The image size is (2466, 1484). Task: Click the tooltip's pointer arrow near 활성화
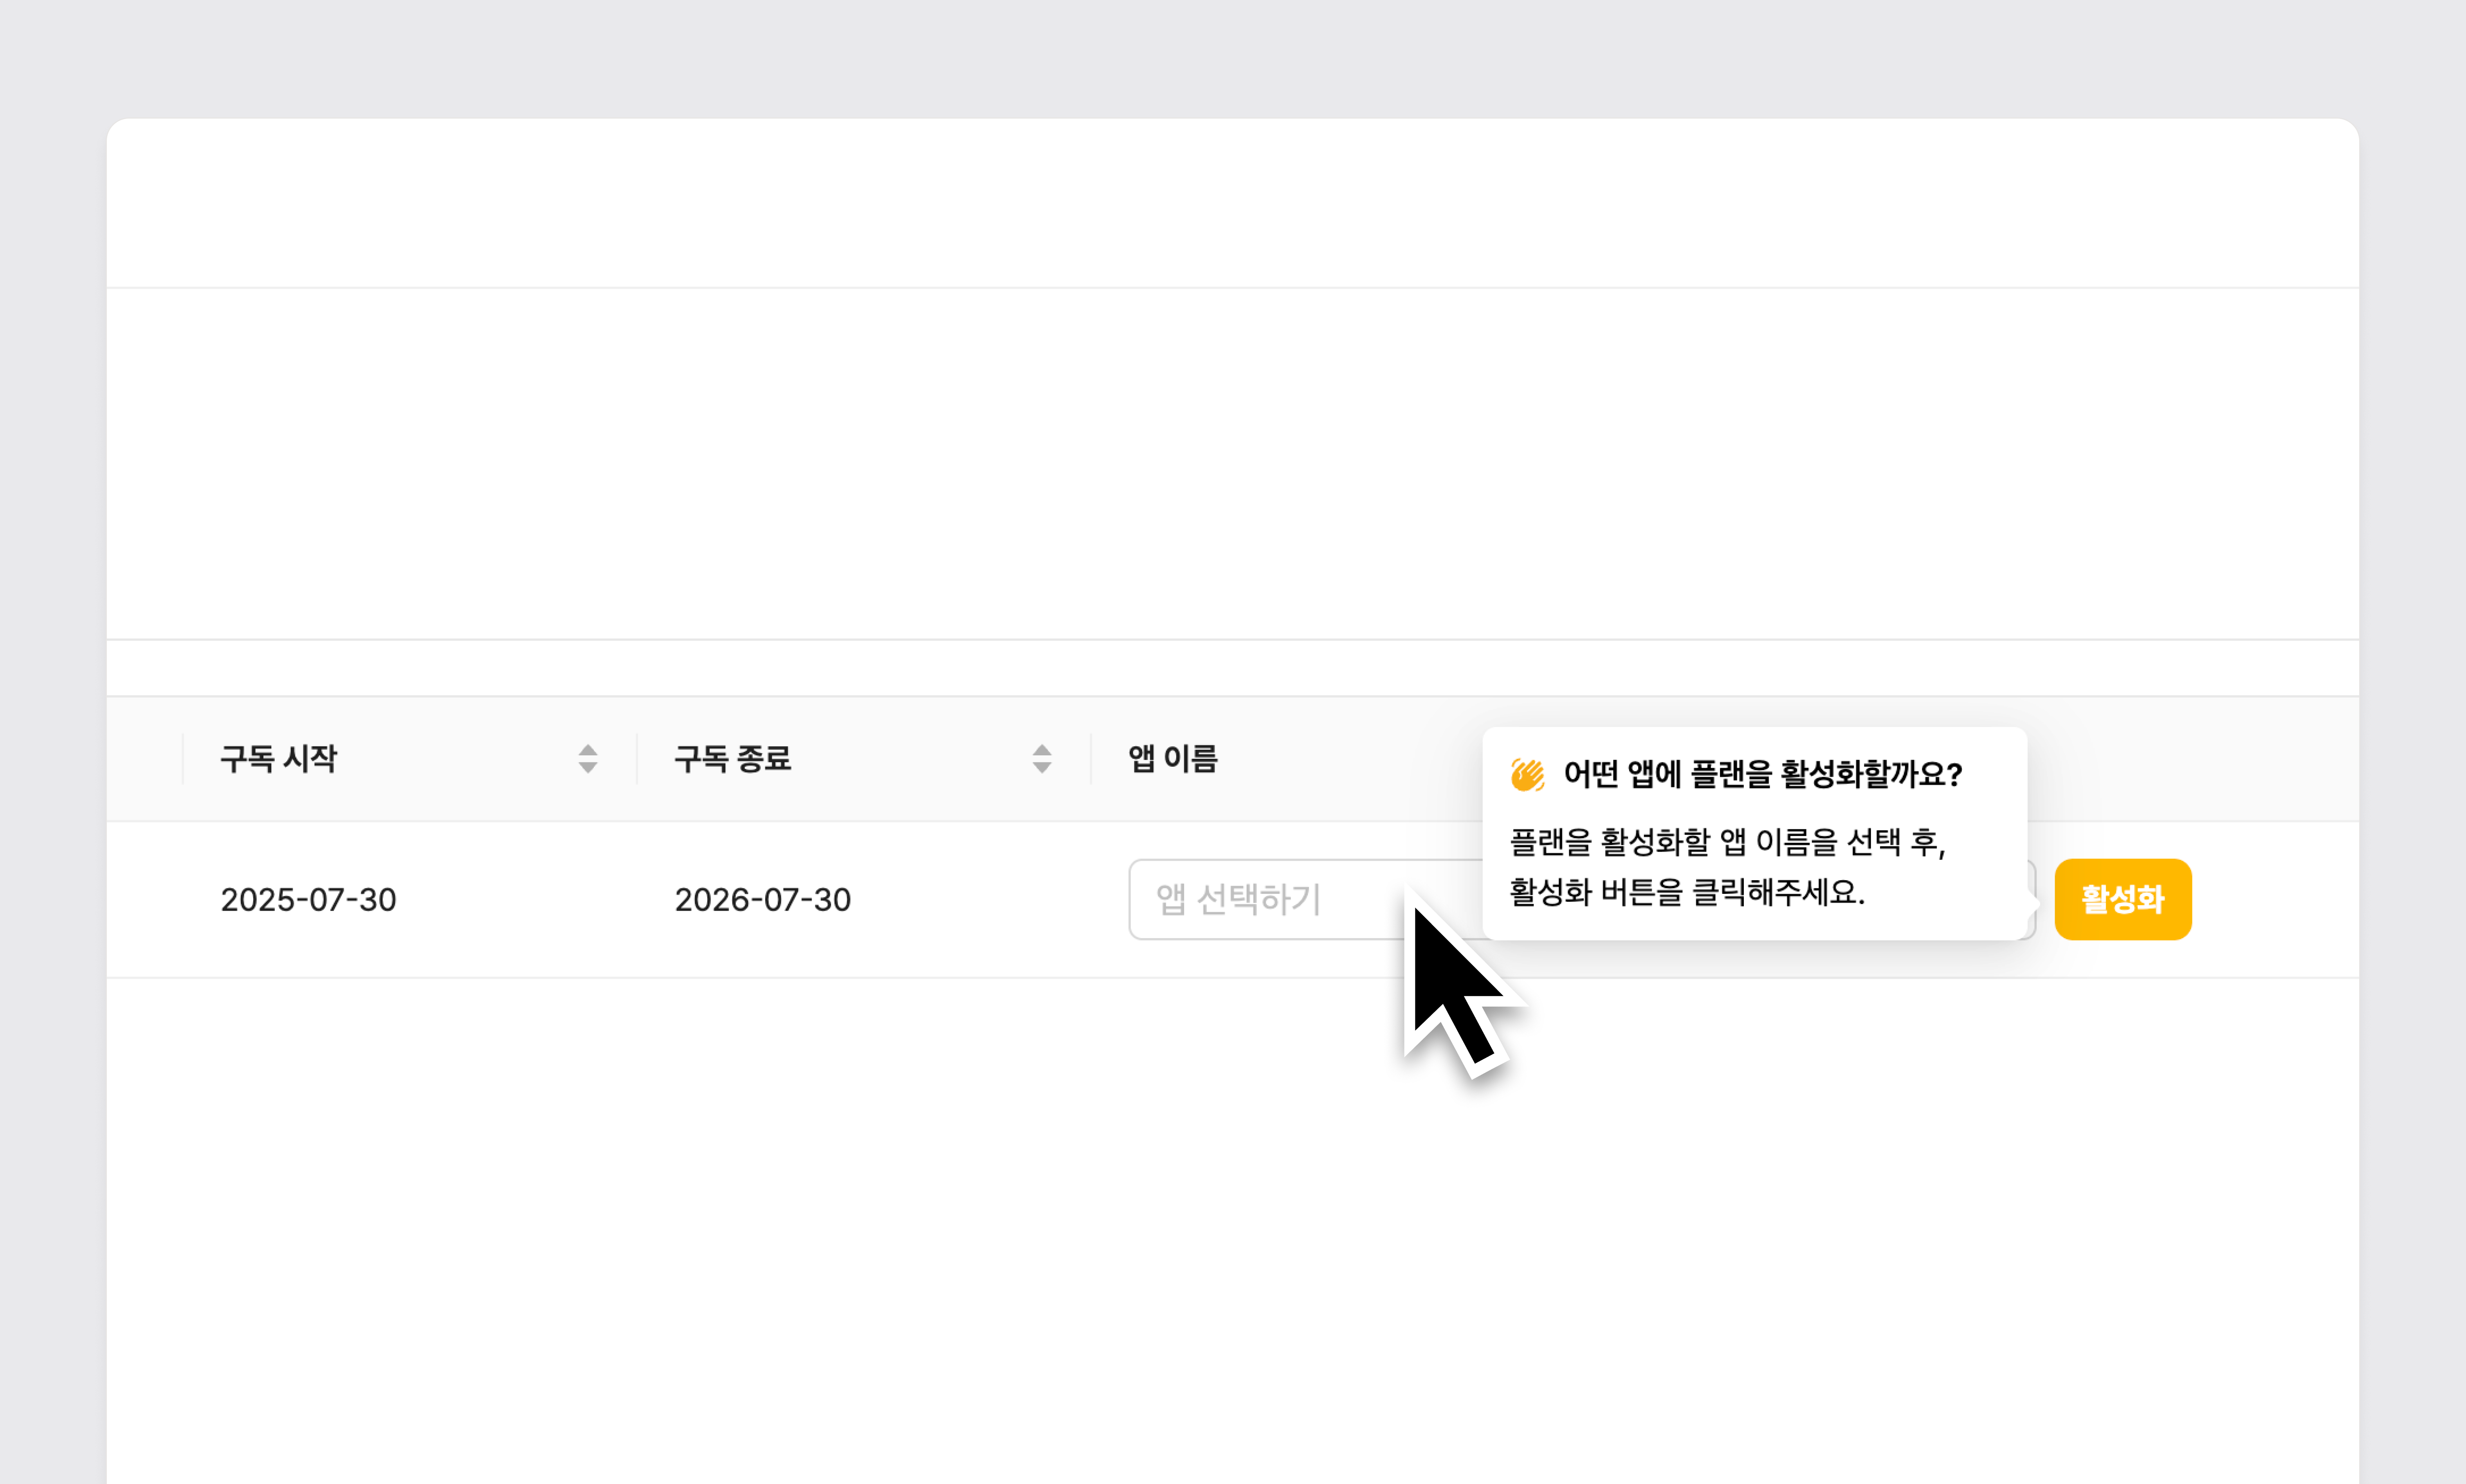pyautogui.click(x=2033, y=904)
